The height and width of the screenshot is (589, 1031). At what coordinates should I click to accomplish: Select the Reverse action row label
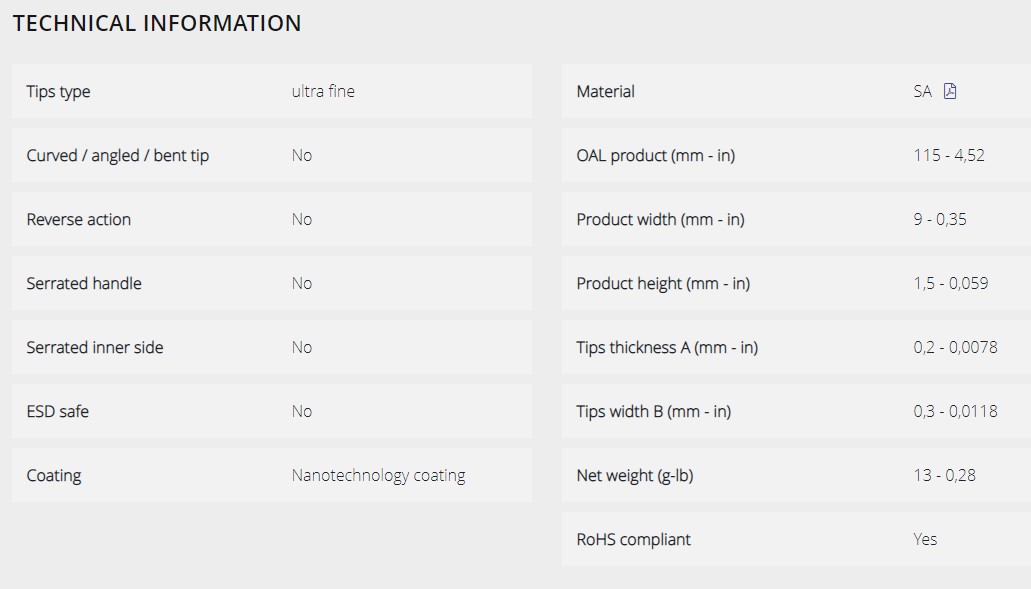point(78,220)
